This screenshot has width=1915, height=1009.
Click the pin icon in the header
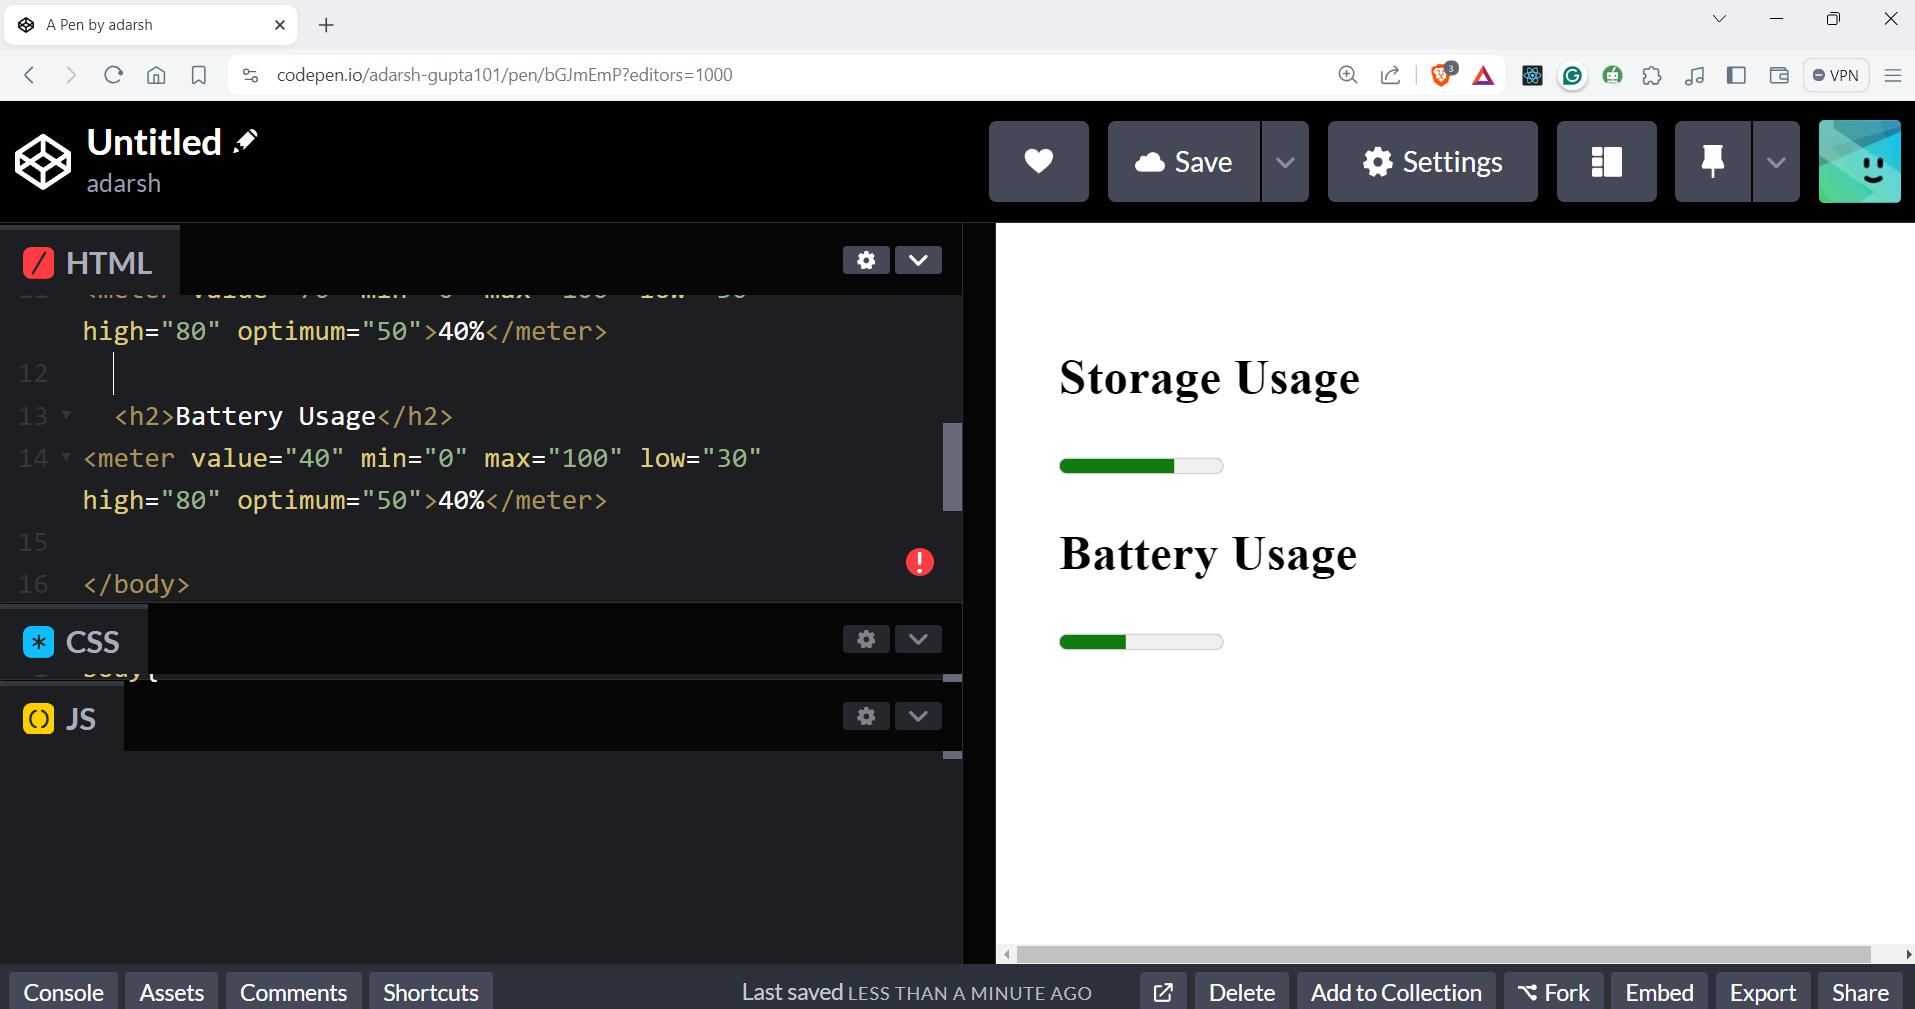1712,162
